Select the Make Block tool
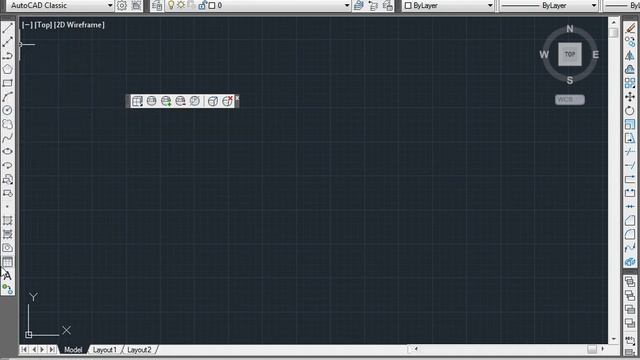Screen dimensions: 640x360 (x=7, y=193)
